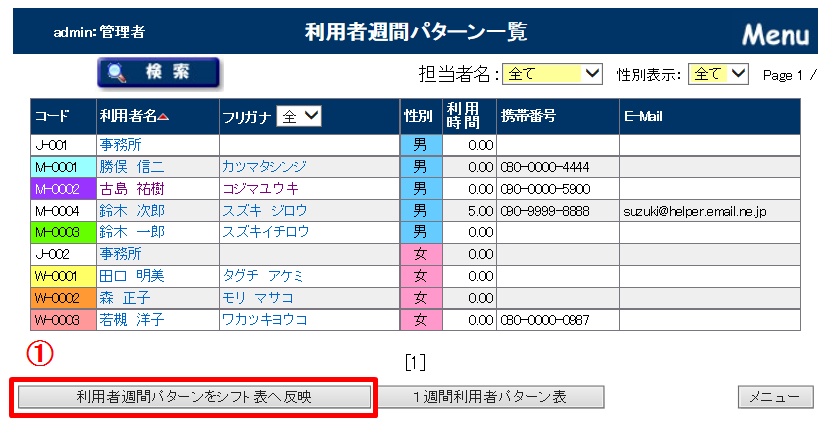
Task: Sort by 利用者名 red triangle header
Action: (134, 117)
